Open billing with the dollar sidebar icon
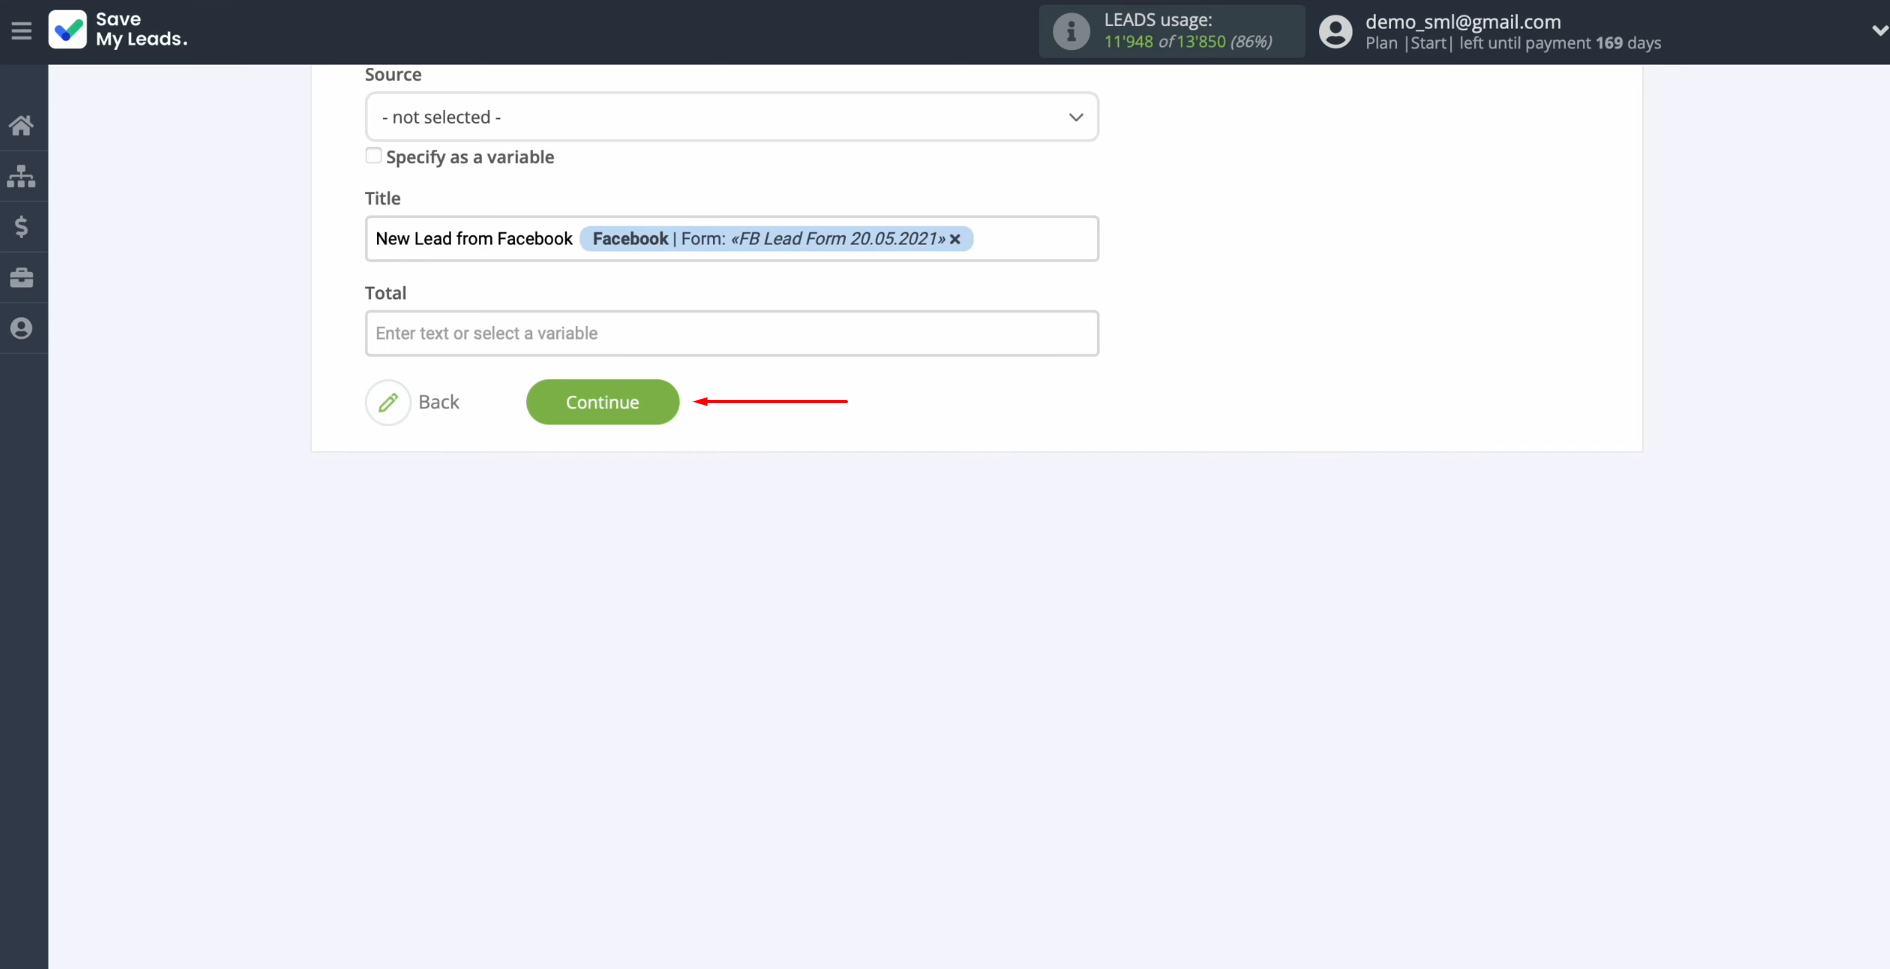 21,227
